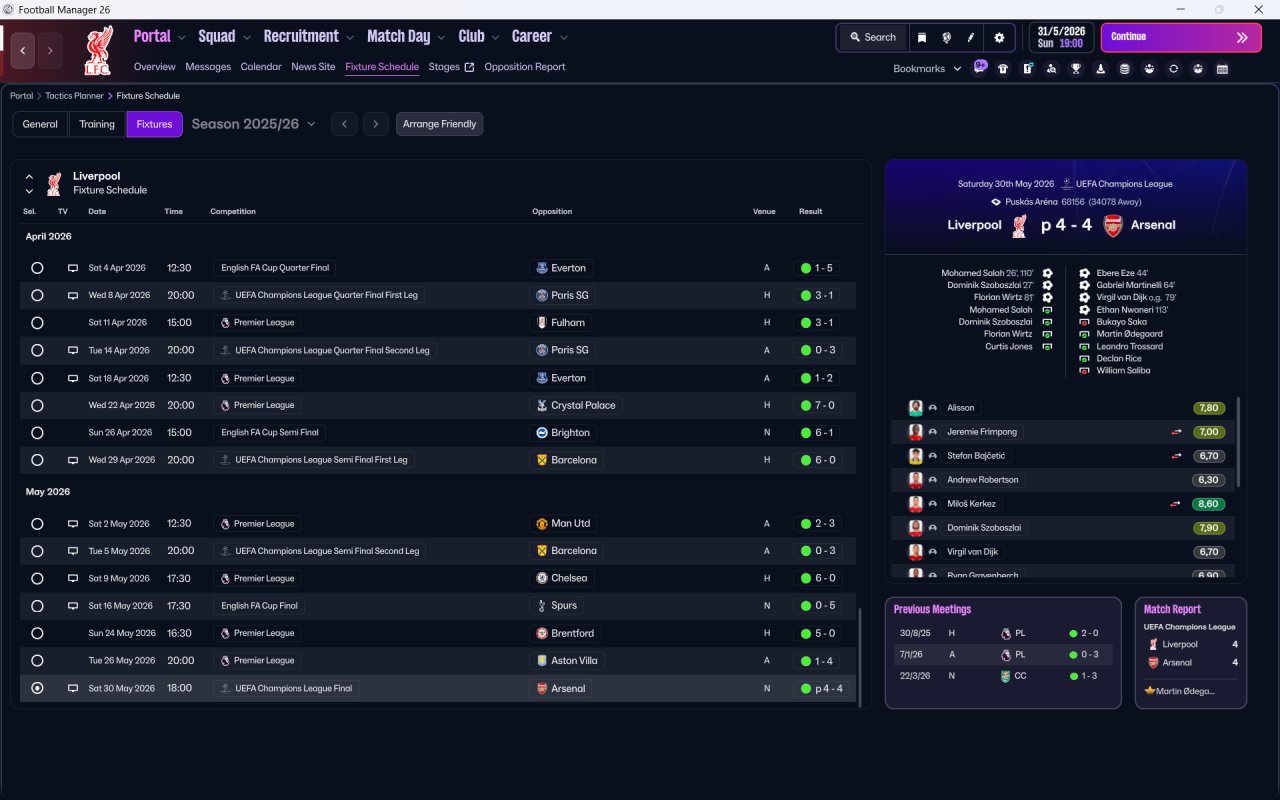Expand the Club menu chevron

(x=495, y=38)
